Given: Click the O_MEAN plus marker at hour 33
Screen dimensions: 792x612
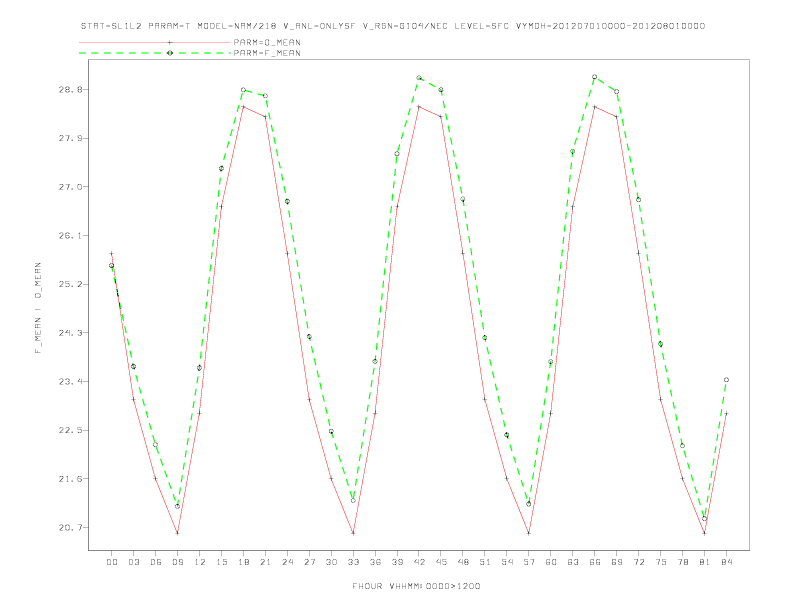Looking at the screenshot, I should click(x=353, y=533).
